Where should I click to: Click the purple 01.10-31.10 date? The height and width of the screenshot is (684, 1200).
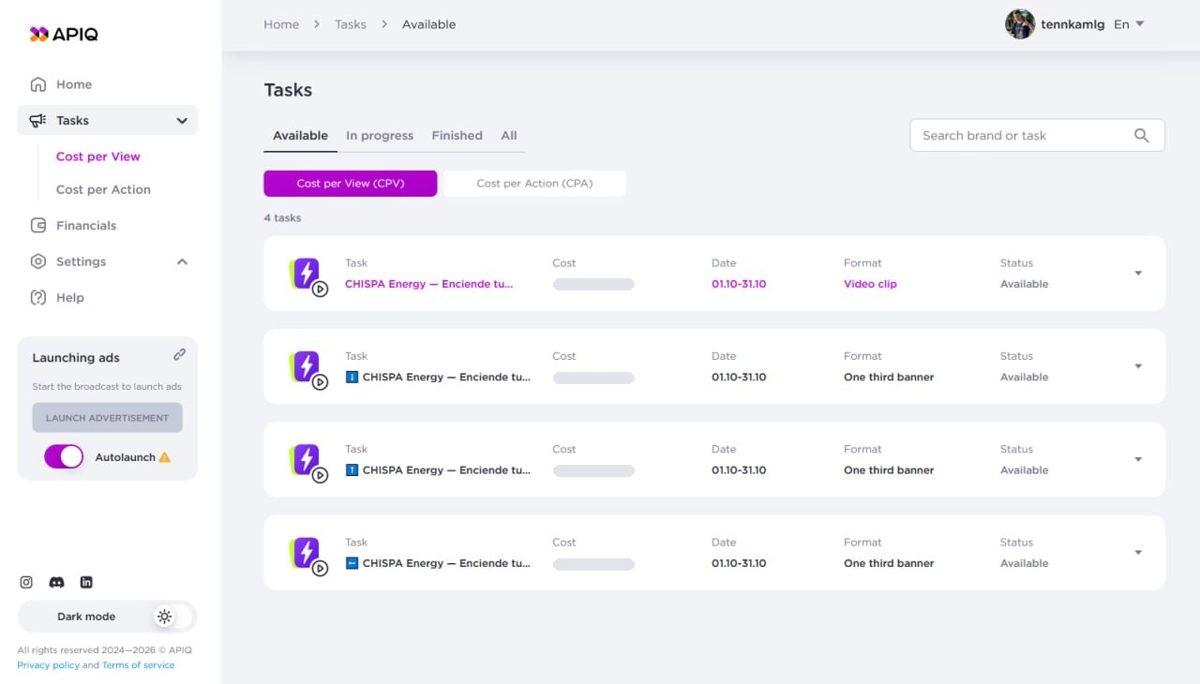[739, 284]
